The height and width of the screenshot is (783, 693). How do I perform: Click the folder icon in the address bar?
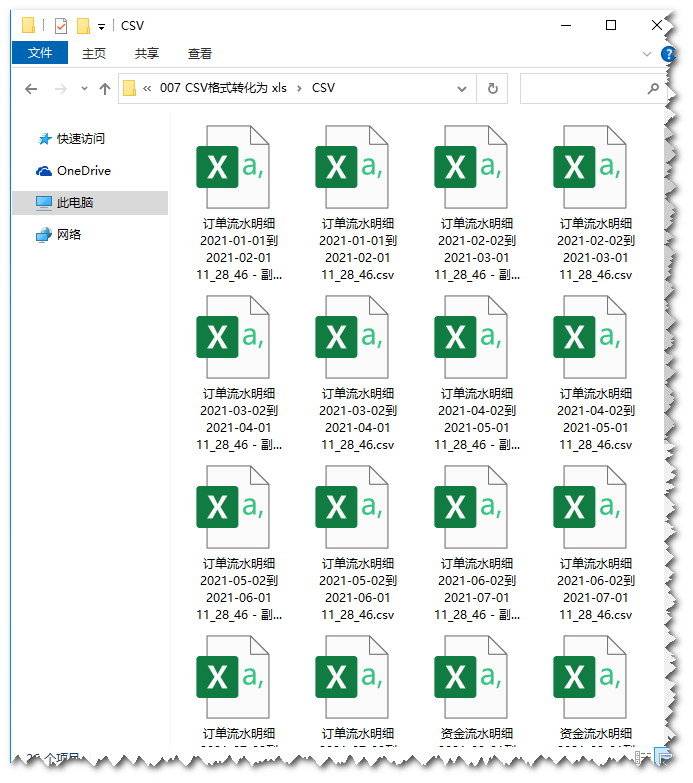click(x=129, y=88)
